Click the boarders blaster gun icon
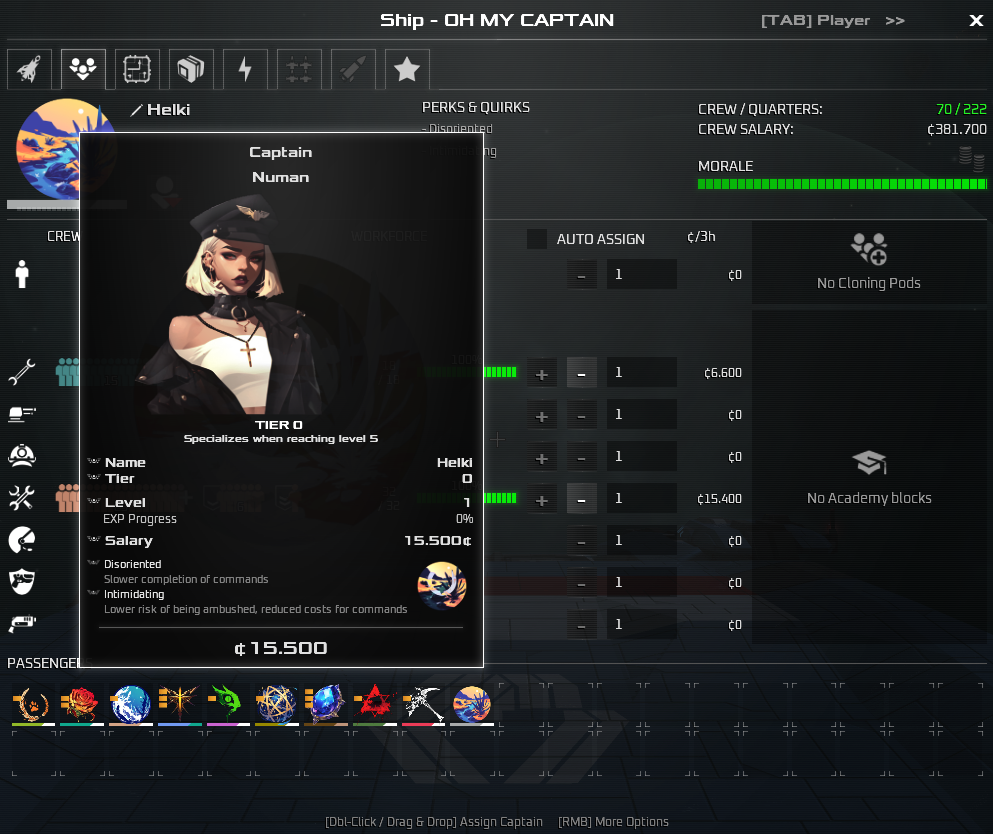 (22, 624)
